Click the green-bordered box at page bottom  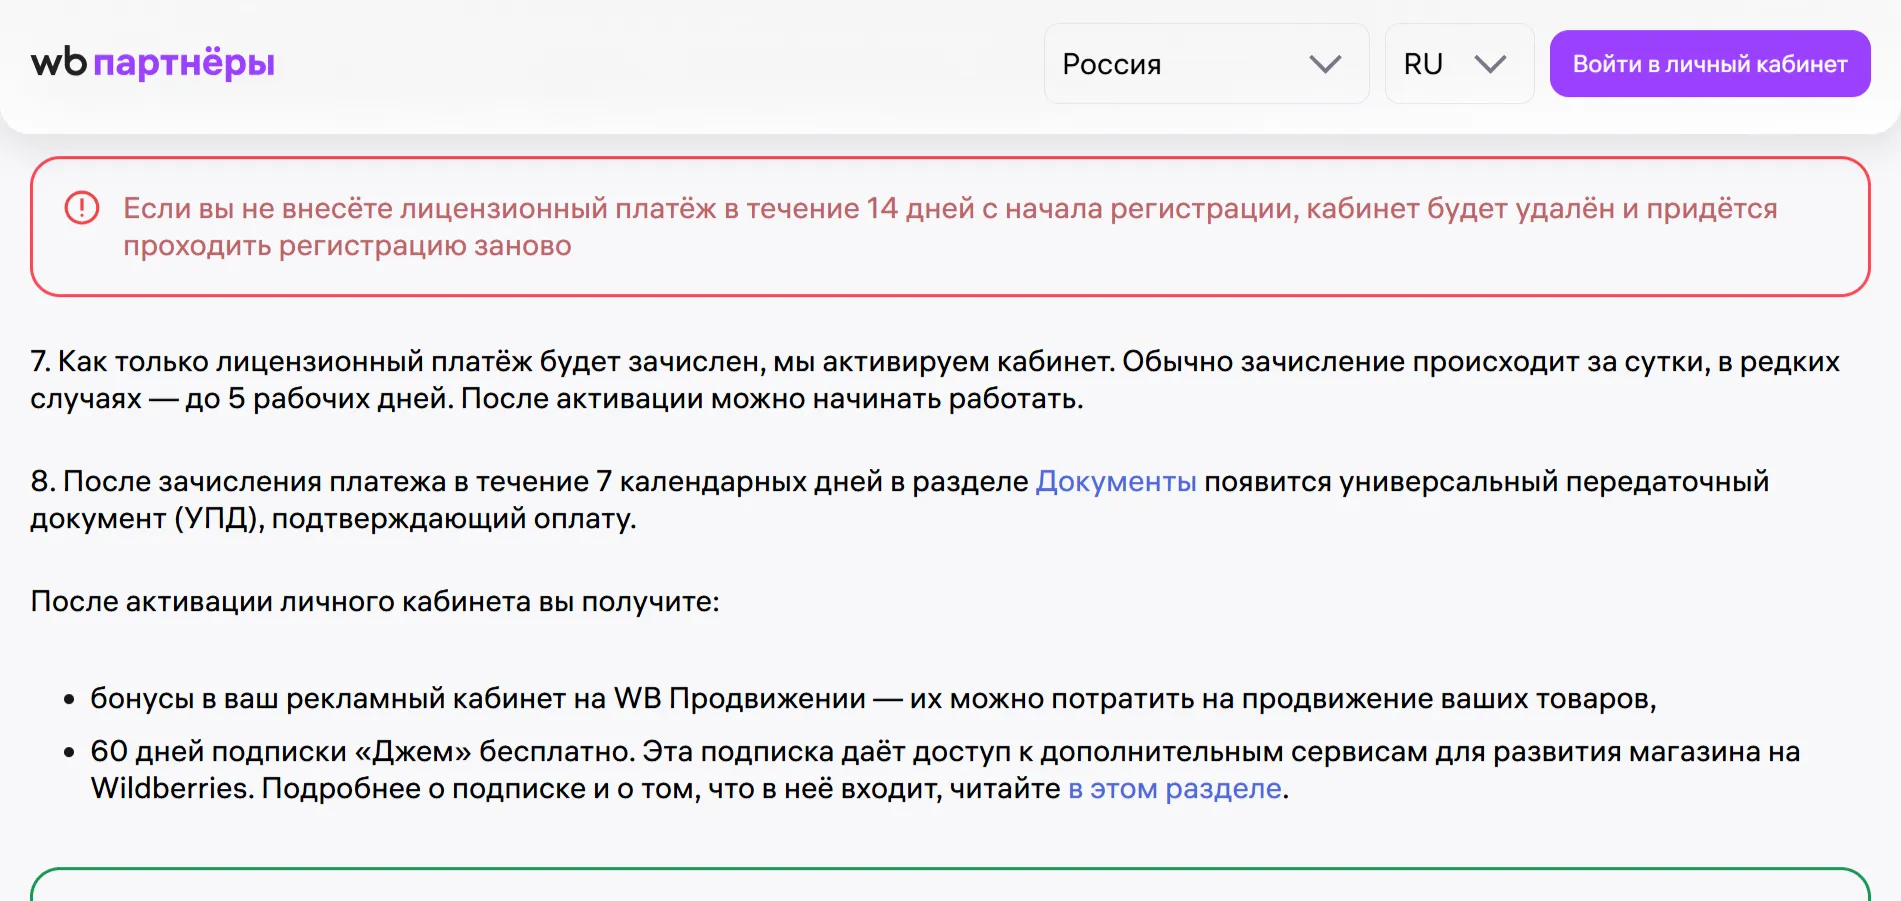click(x=949, y=886)
